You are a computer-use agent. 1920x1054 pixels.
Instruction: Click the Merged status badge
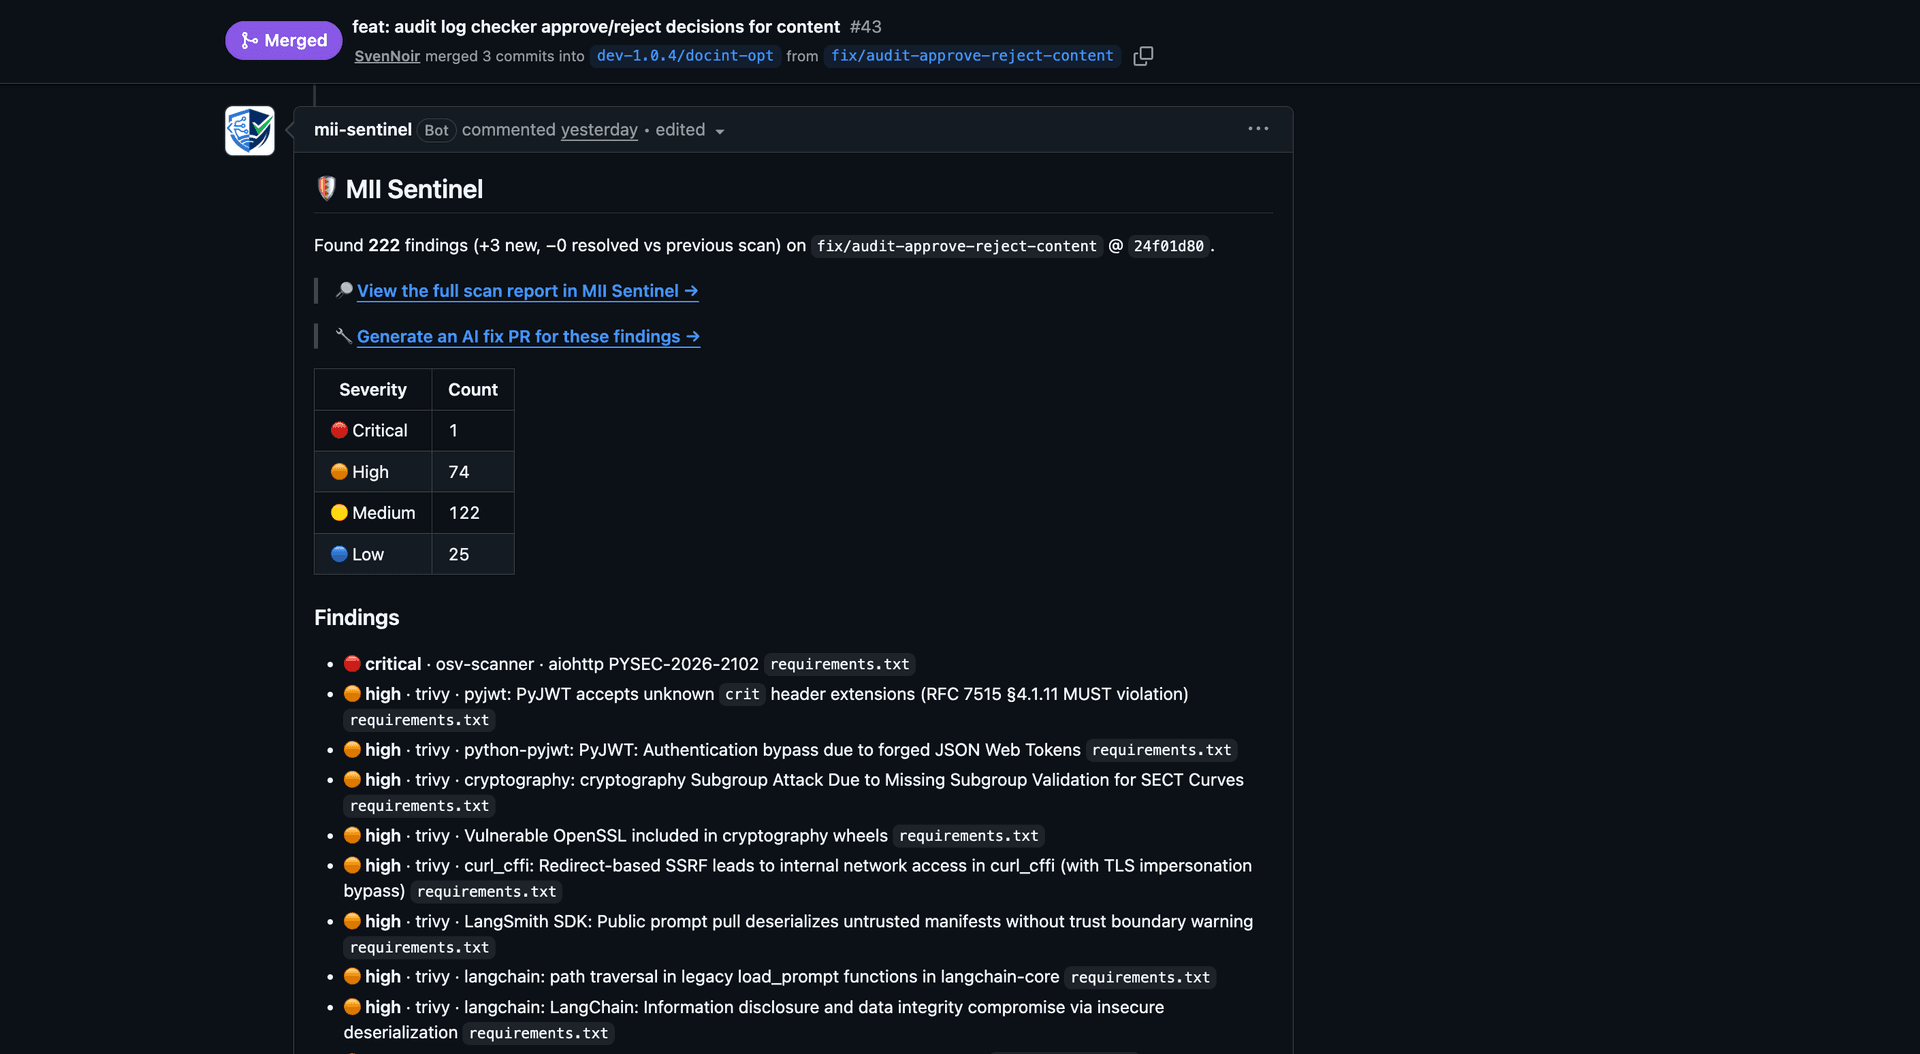tap(284, 41)
